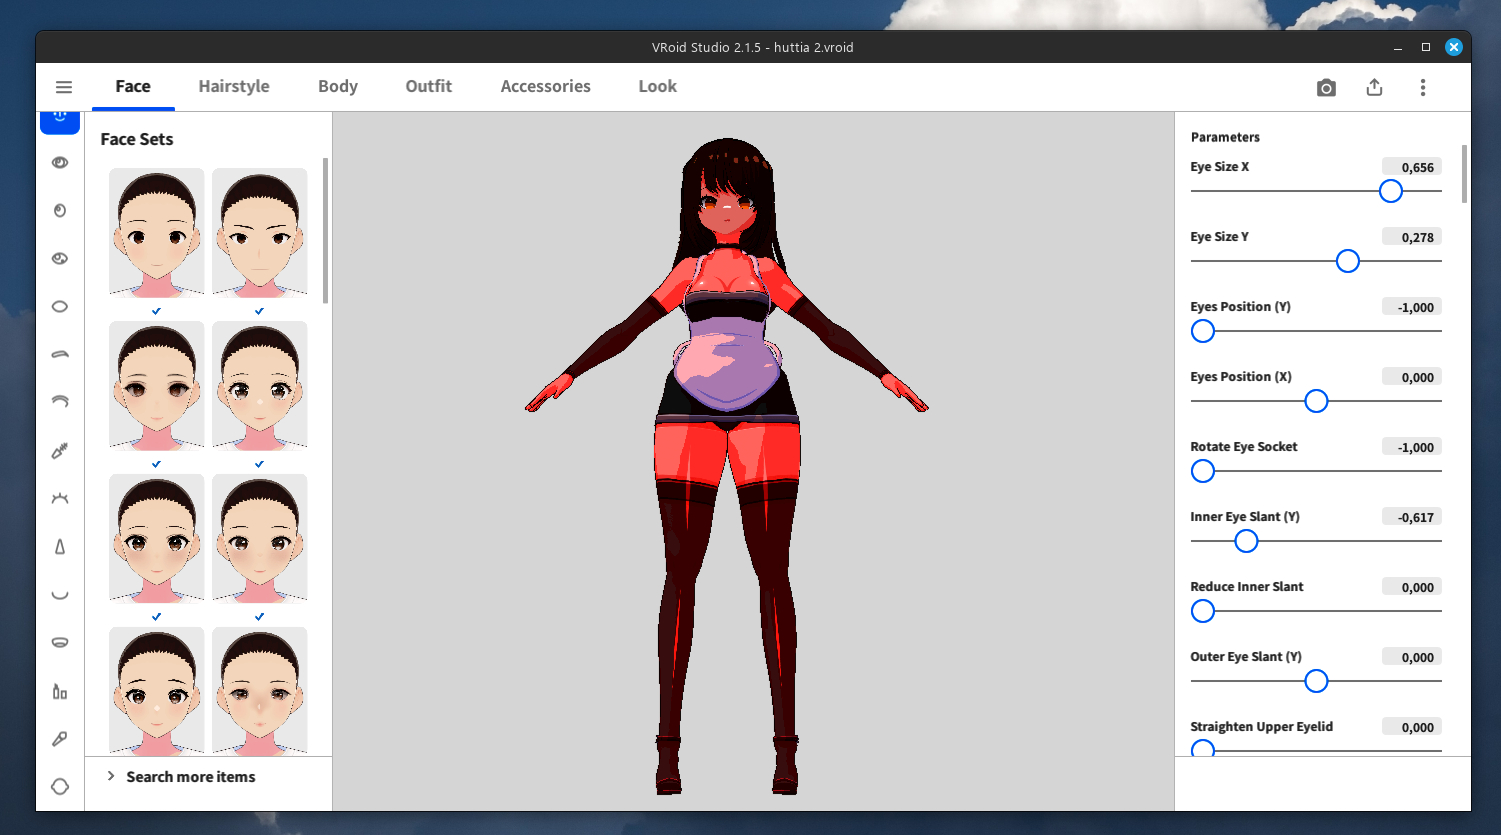Select the nose category icon in sidebar
The height and width of the screenshot is (835, 1501).
tap(60, 546)
